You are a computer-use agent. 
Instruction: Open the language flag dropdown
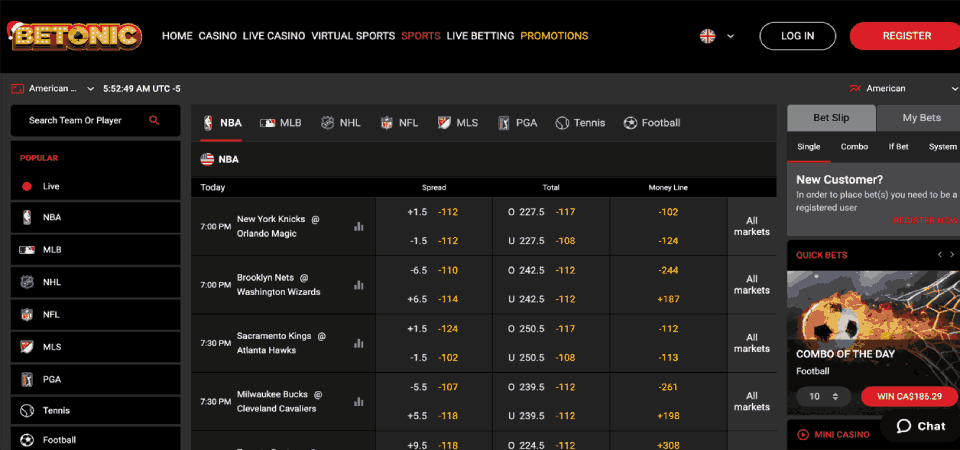(x=717, y=36)
